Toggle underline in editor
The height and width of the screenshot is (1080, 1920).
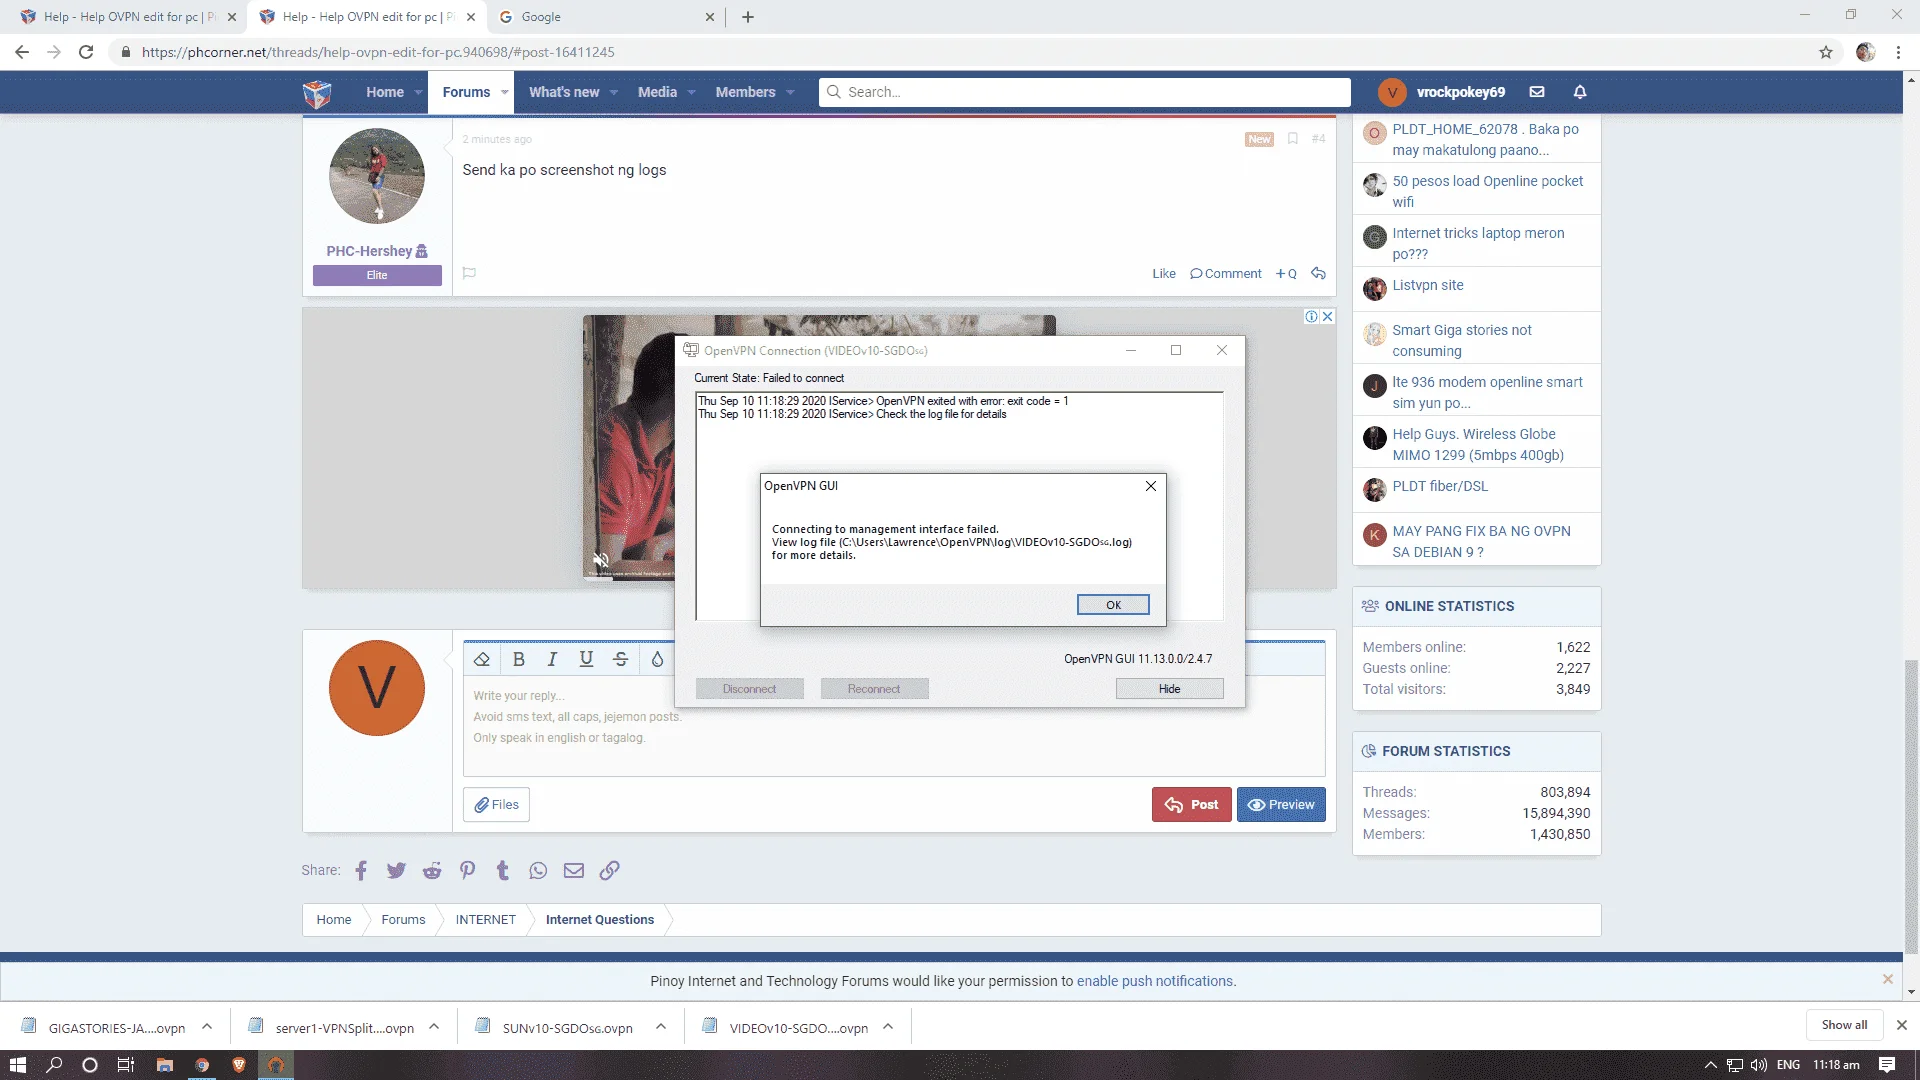586,659
